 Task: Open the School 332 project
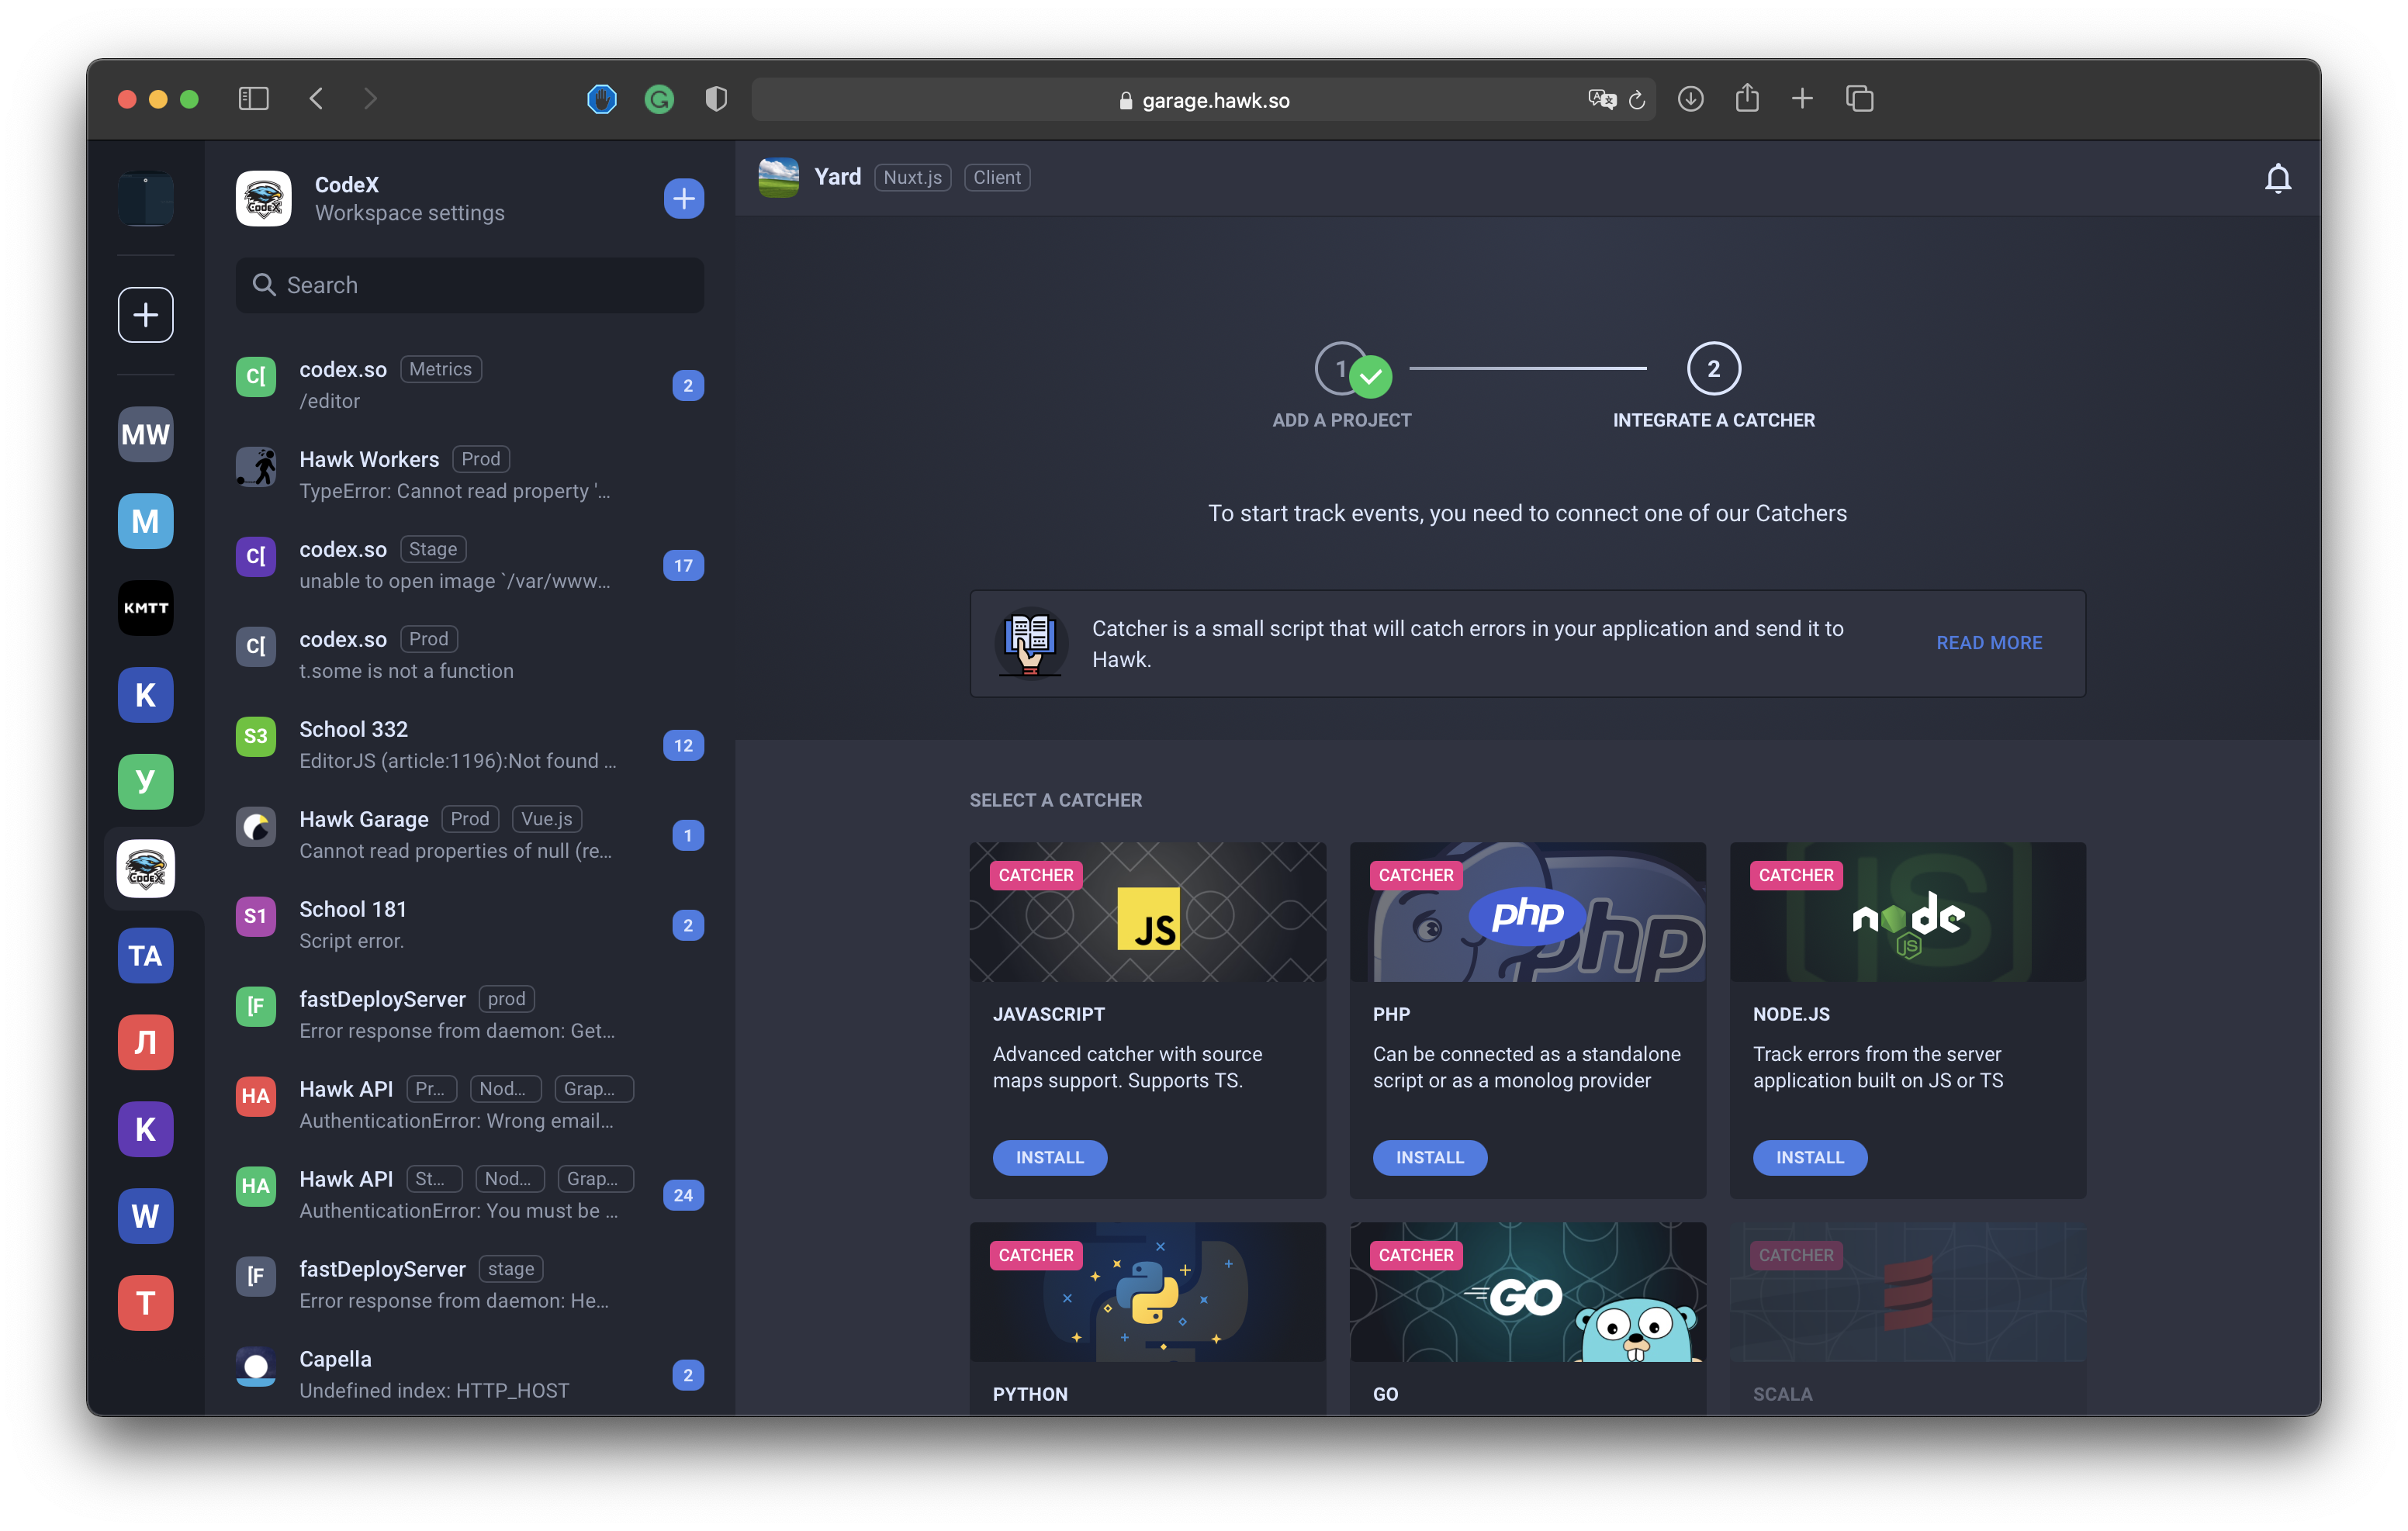[x=469, y=744]
